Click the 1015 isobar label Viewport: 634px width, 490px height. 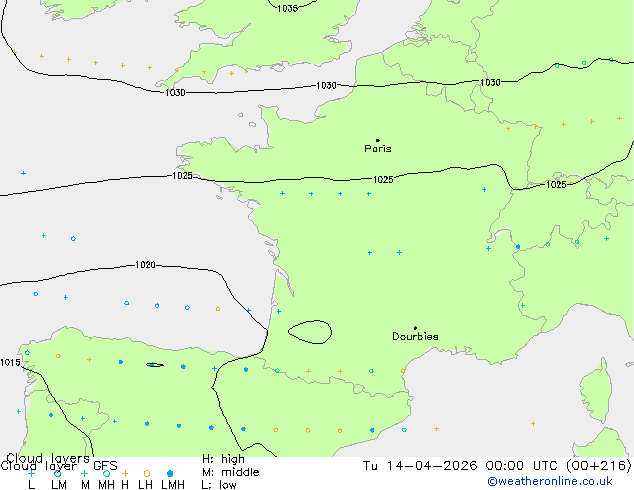pos(10,362)
